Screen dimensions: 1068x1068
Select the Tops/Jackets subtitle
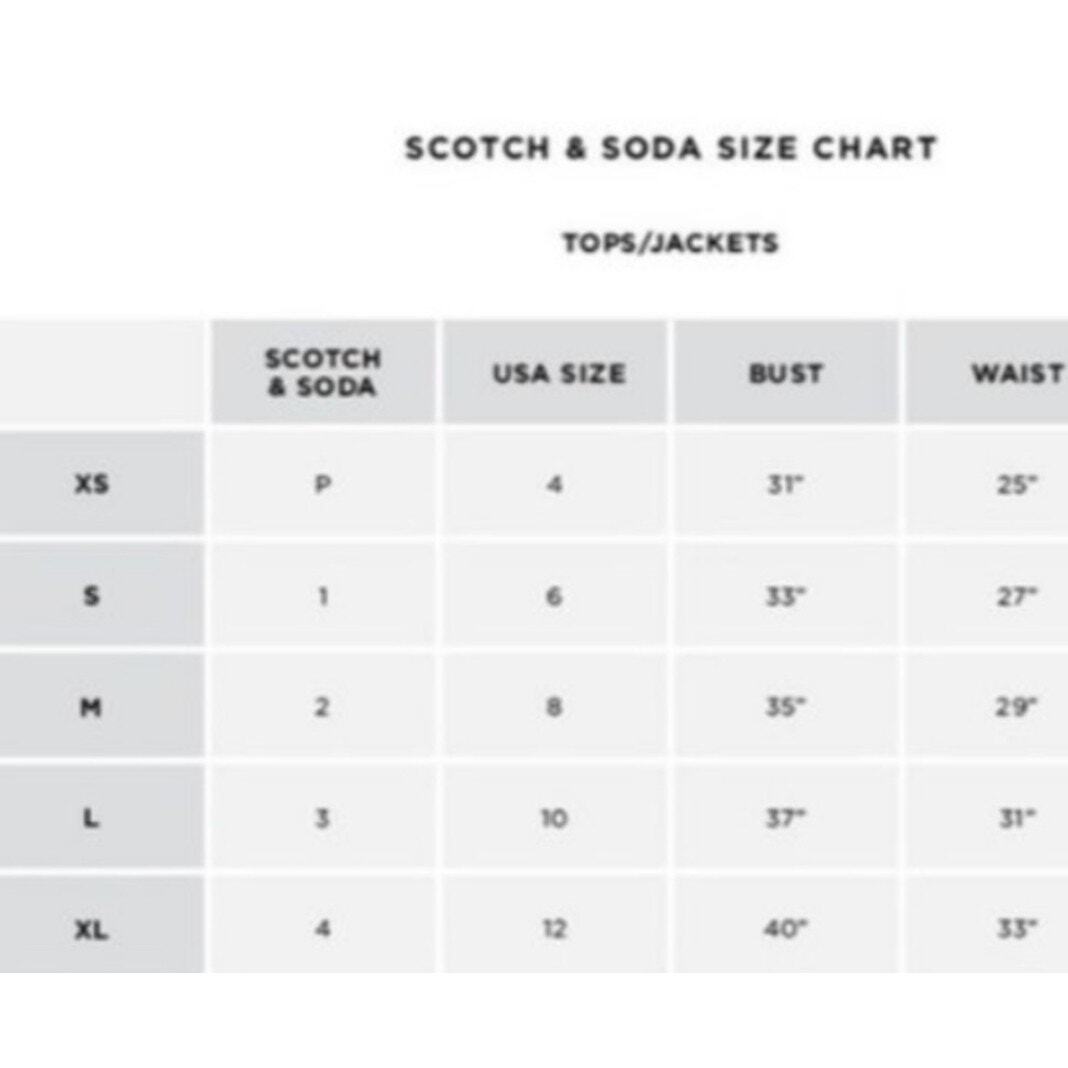pyautogui.click(x=670, y=243)
